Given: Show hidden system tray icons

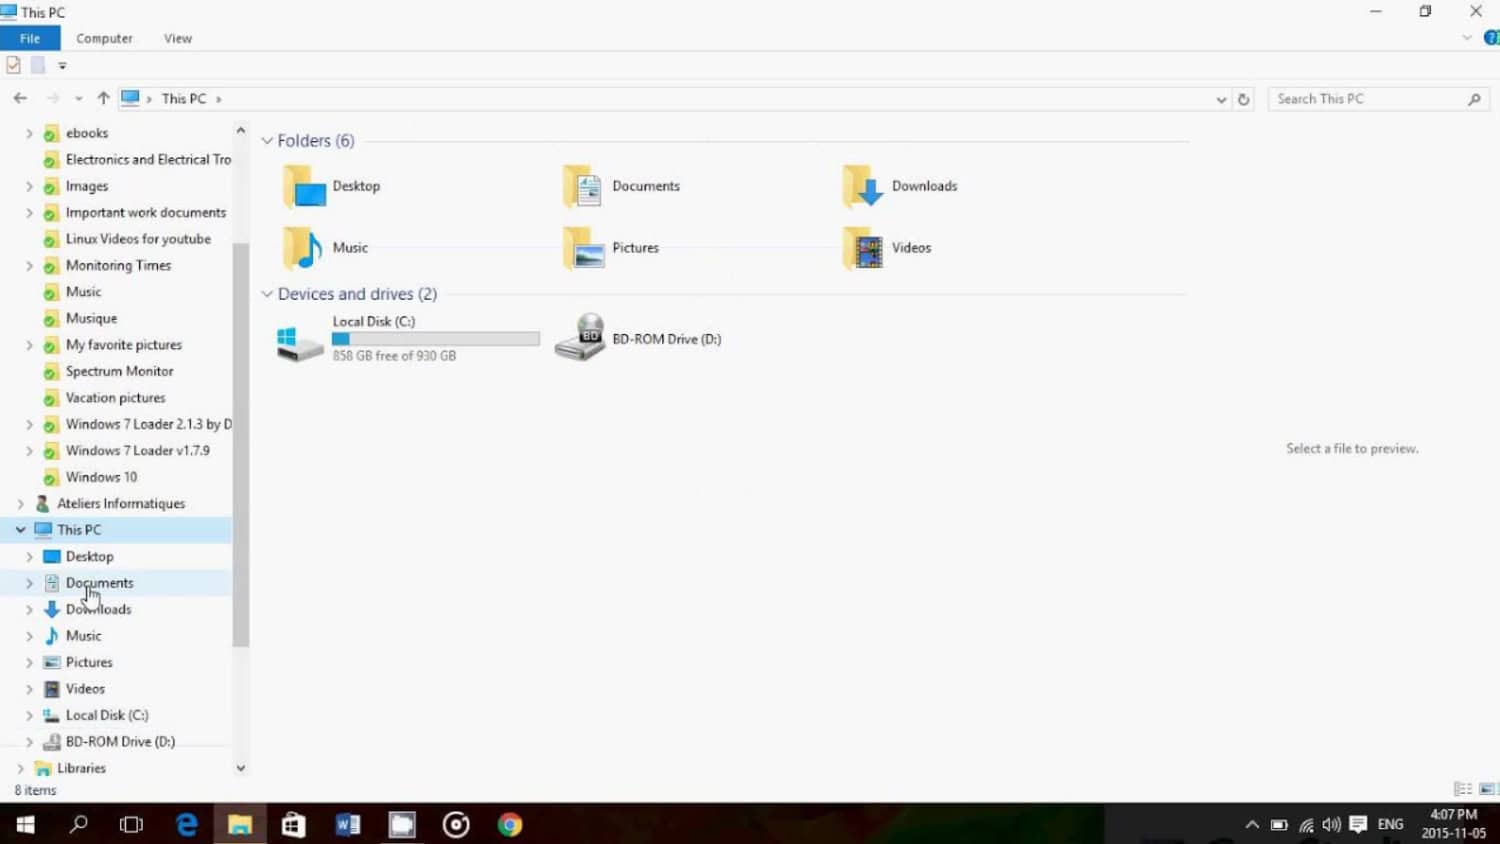Looking at the screenshot, I should pyautogui.click(x=1252, y=825).
